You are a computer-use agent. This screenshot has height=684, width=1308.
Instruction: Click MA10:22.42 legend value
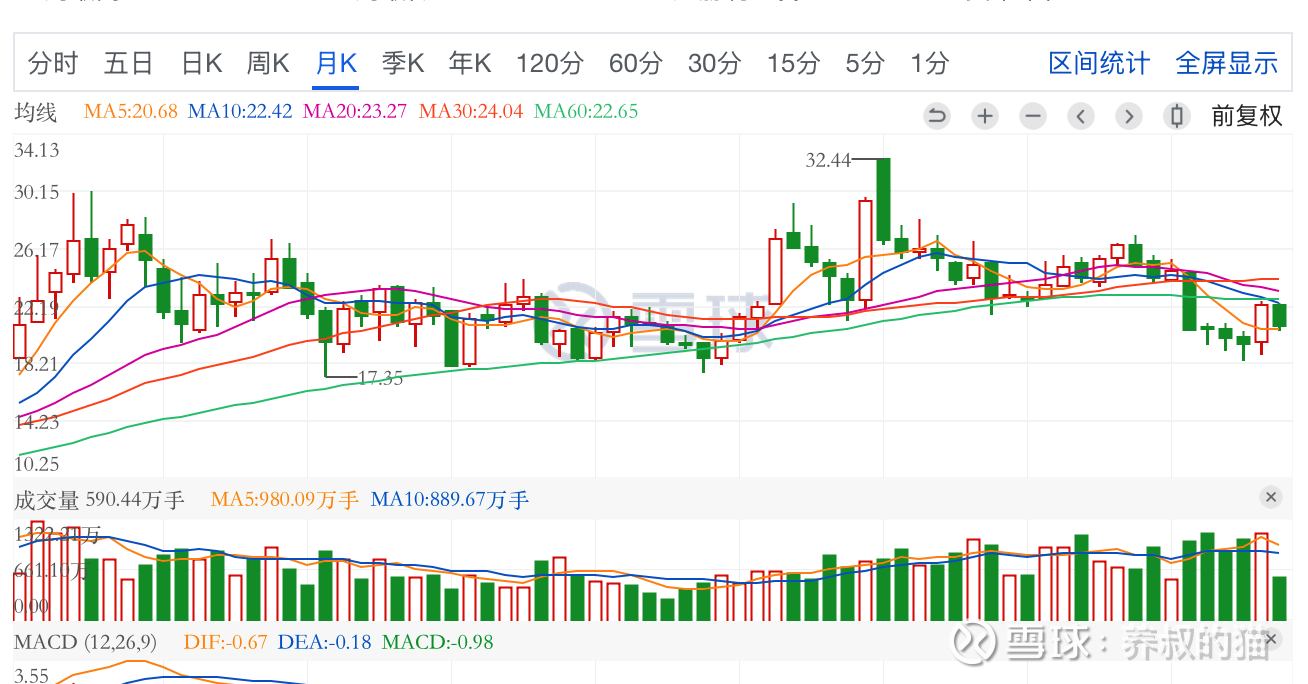click(240, 111)
